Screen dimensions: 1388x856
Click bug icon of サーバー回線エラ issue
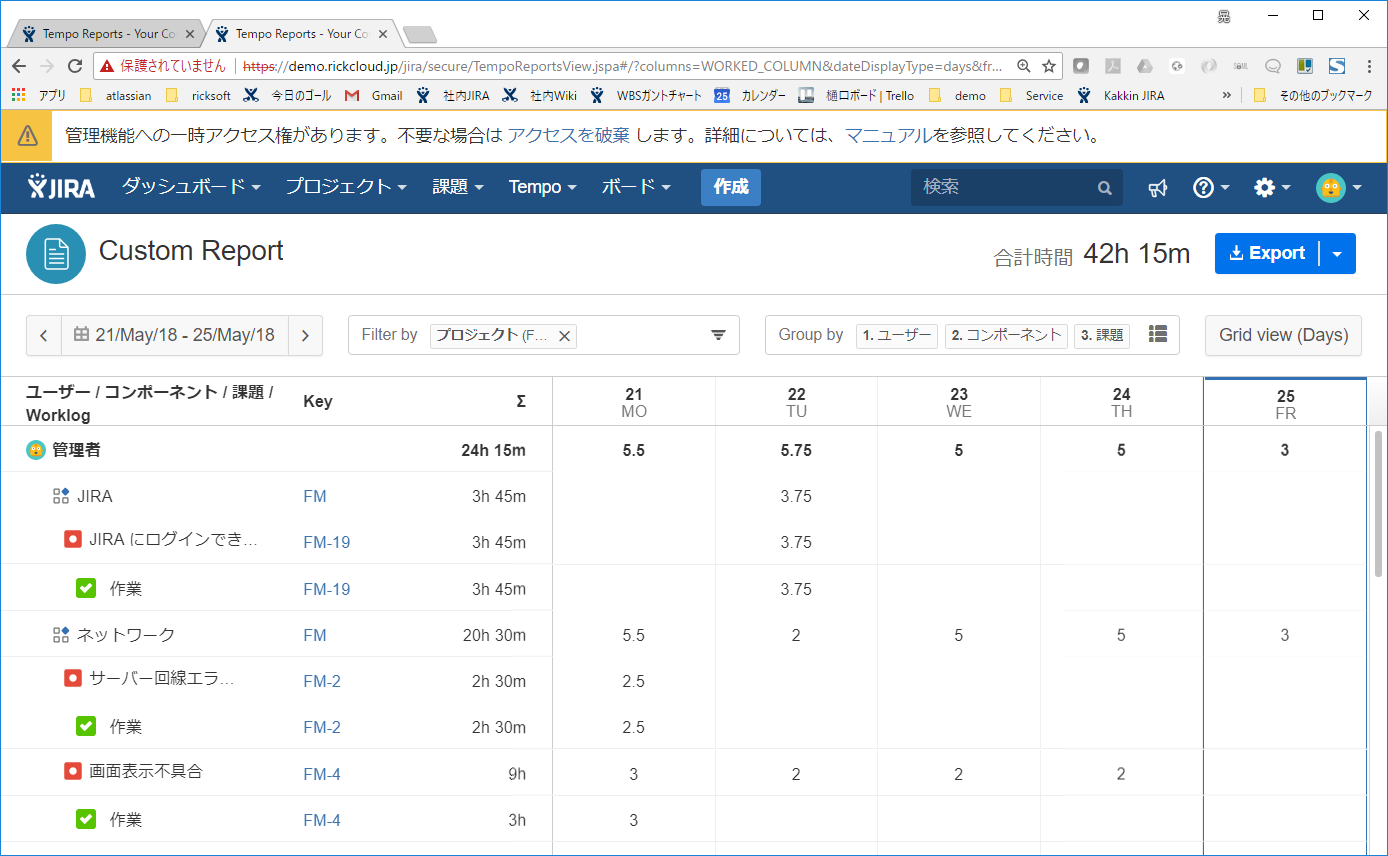coord(72,679)
